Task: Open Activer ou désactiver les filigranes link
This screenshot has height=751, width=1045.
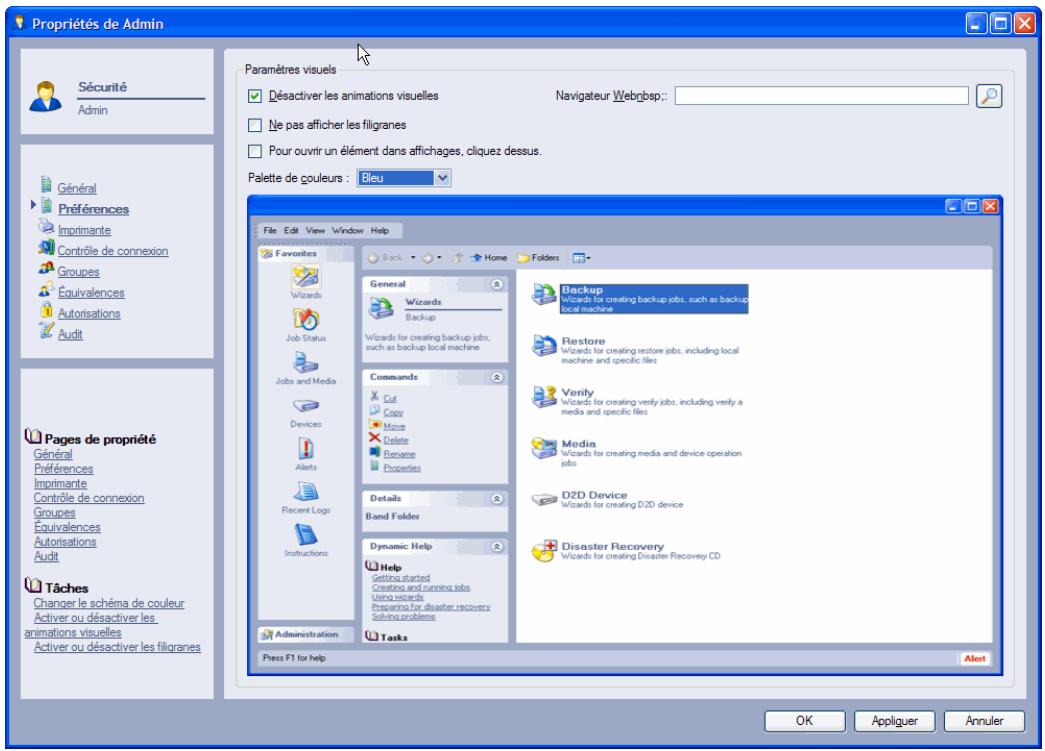Action: point(117,647)
